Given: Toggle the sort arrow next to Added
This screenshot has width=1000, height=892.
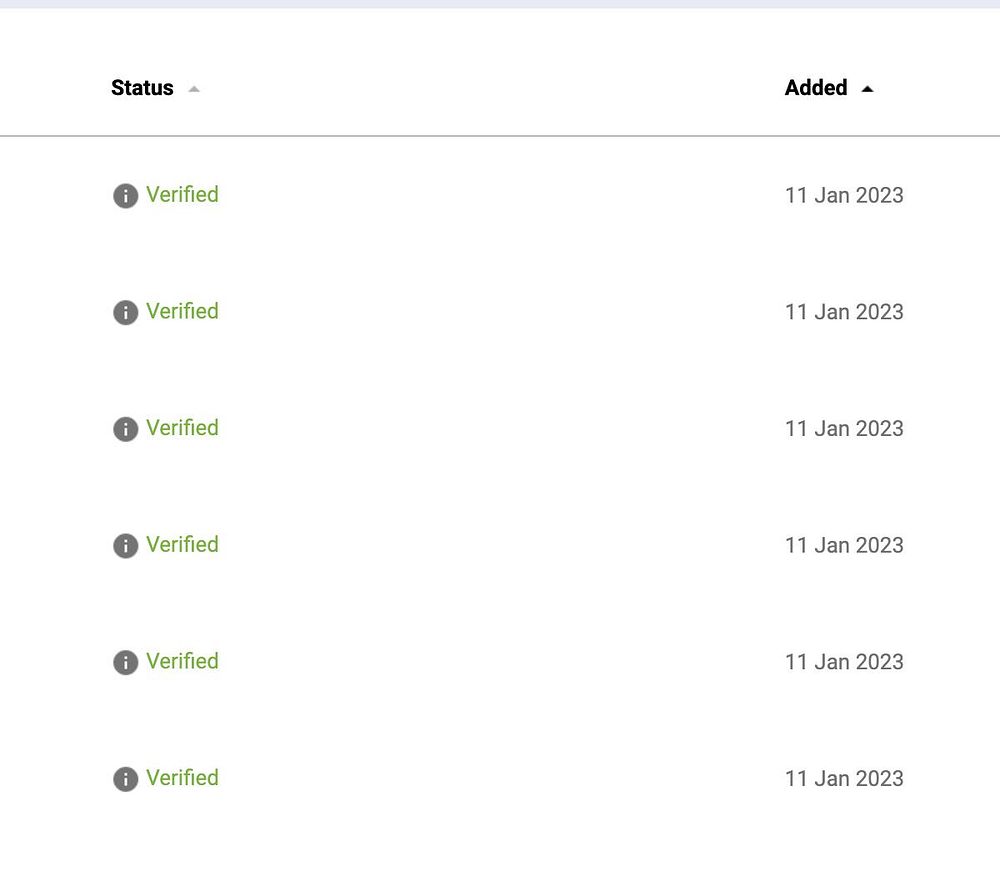Looking at the screenshot, I should pos(867,89).
